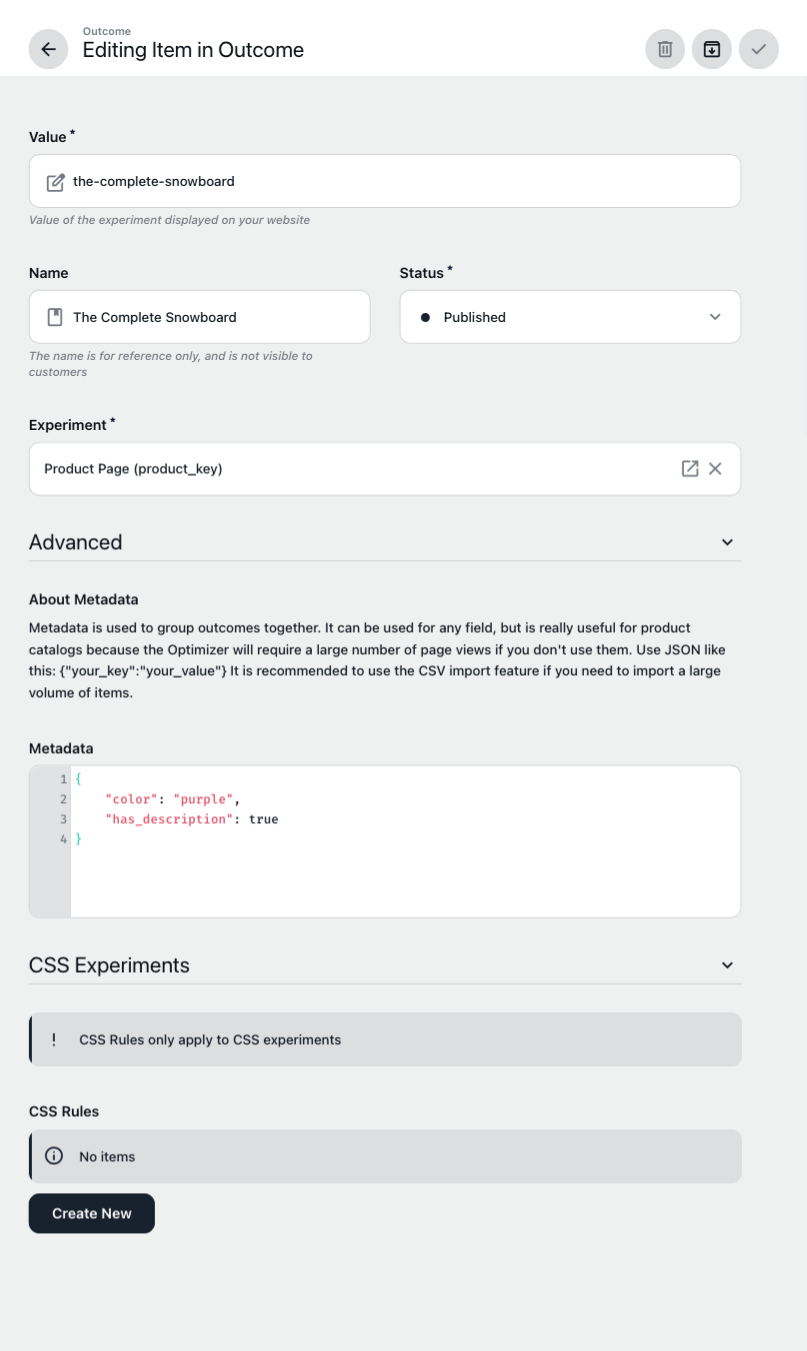The width and height of the screenshot is (807, 1351).
Task: Click the checkmark save icon
Action: click(759, 49)
